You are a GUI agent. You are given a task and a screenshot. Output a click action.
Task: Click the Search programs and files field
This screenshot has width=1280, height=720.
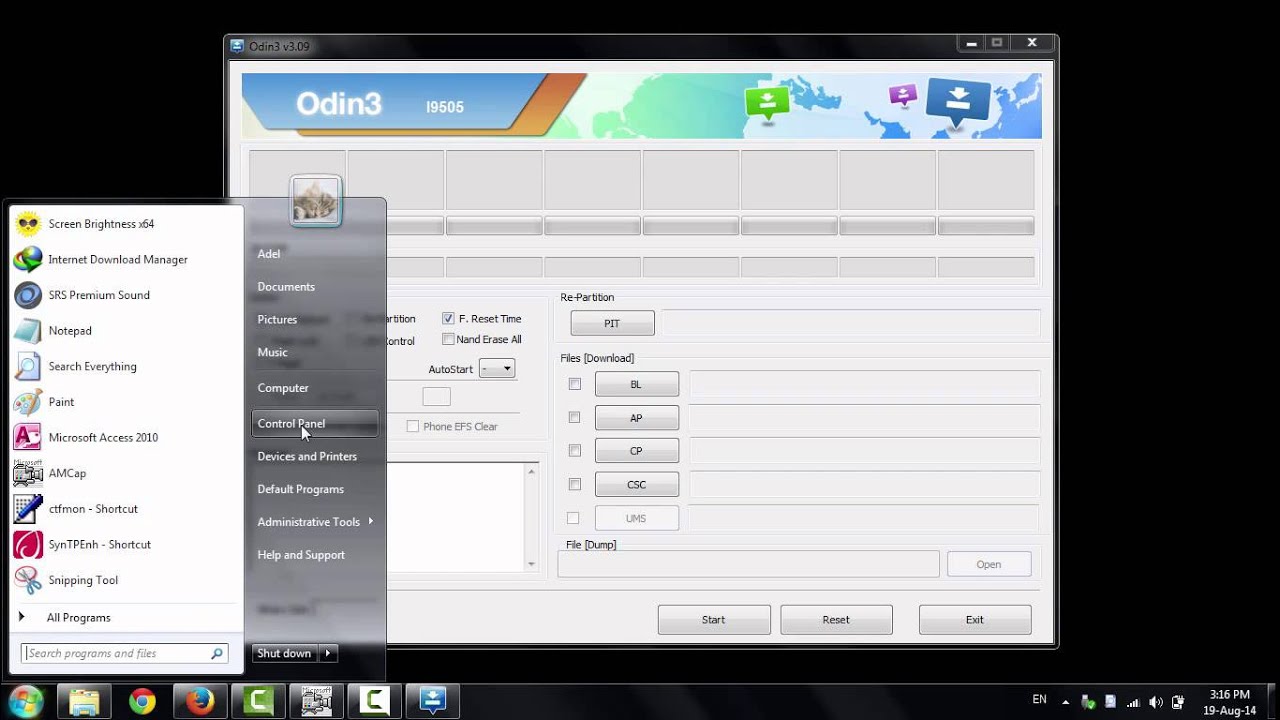coord(116,654)
